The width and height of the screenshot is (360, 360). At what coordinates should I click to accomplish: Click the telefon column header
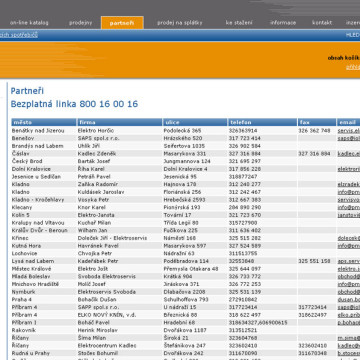click(262, 122)
